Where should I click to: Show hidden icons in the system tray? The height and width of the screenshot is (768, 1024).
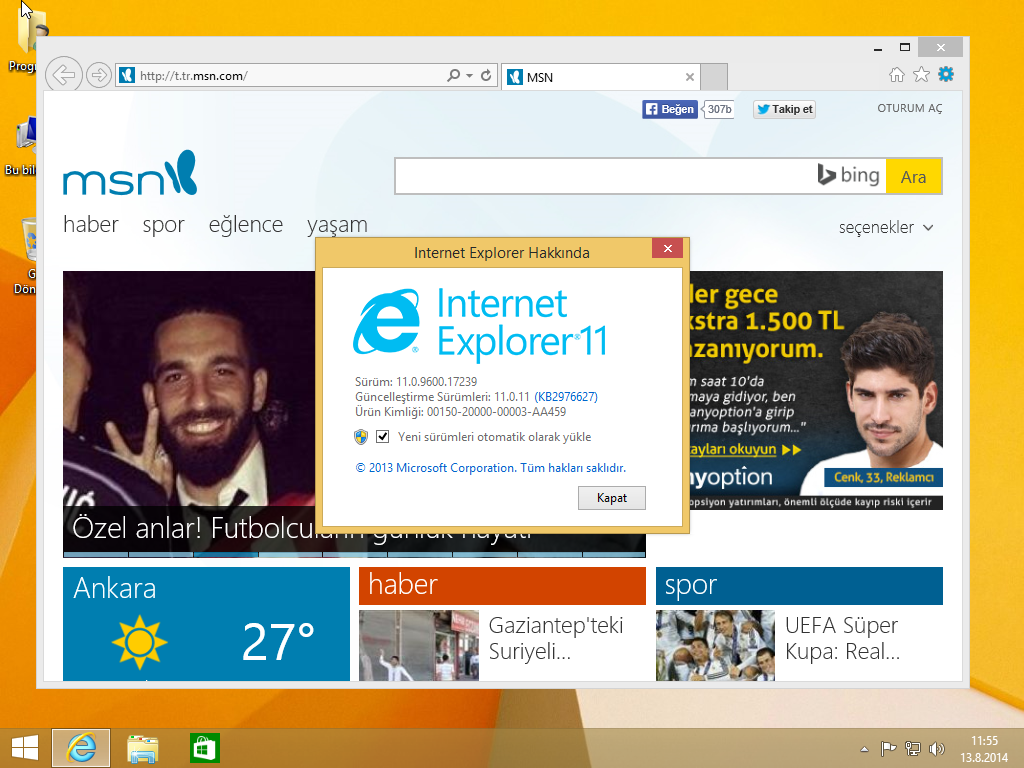point(865,749)
